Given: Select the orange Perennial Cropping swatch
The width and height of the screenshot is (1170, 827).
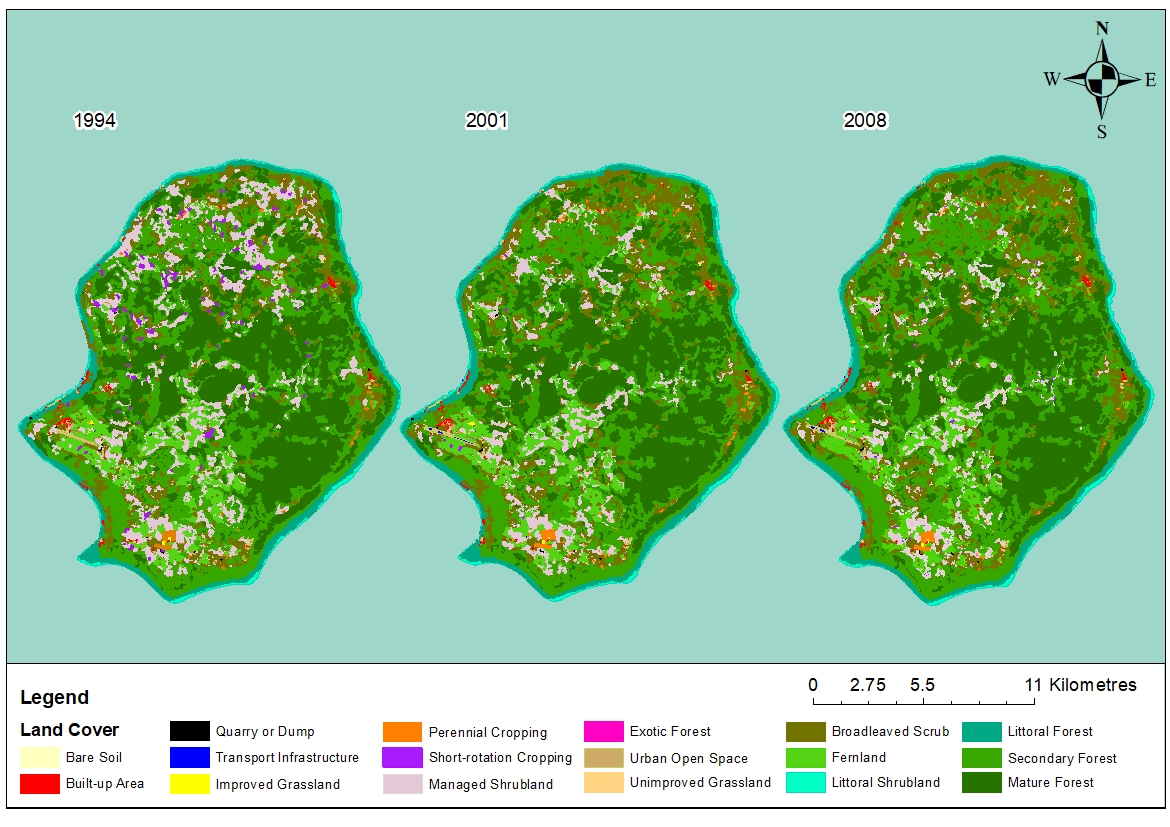Looking at the screenshot, I should point(403,731).
